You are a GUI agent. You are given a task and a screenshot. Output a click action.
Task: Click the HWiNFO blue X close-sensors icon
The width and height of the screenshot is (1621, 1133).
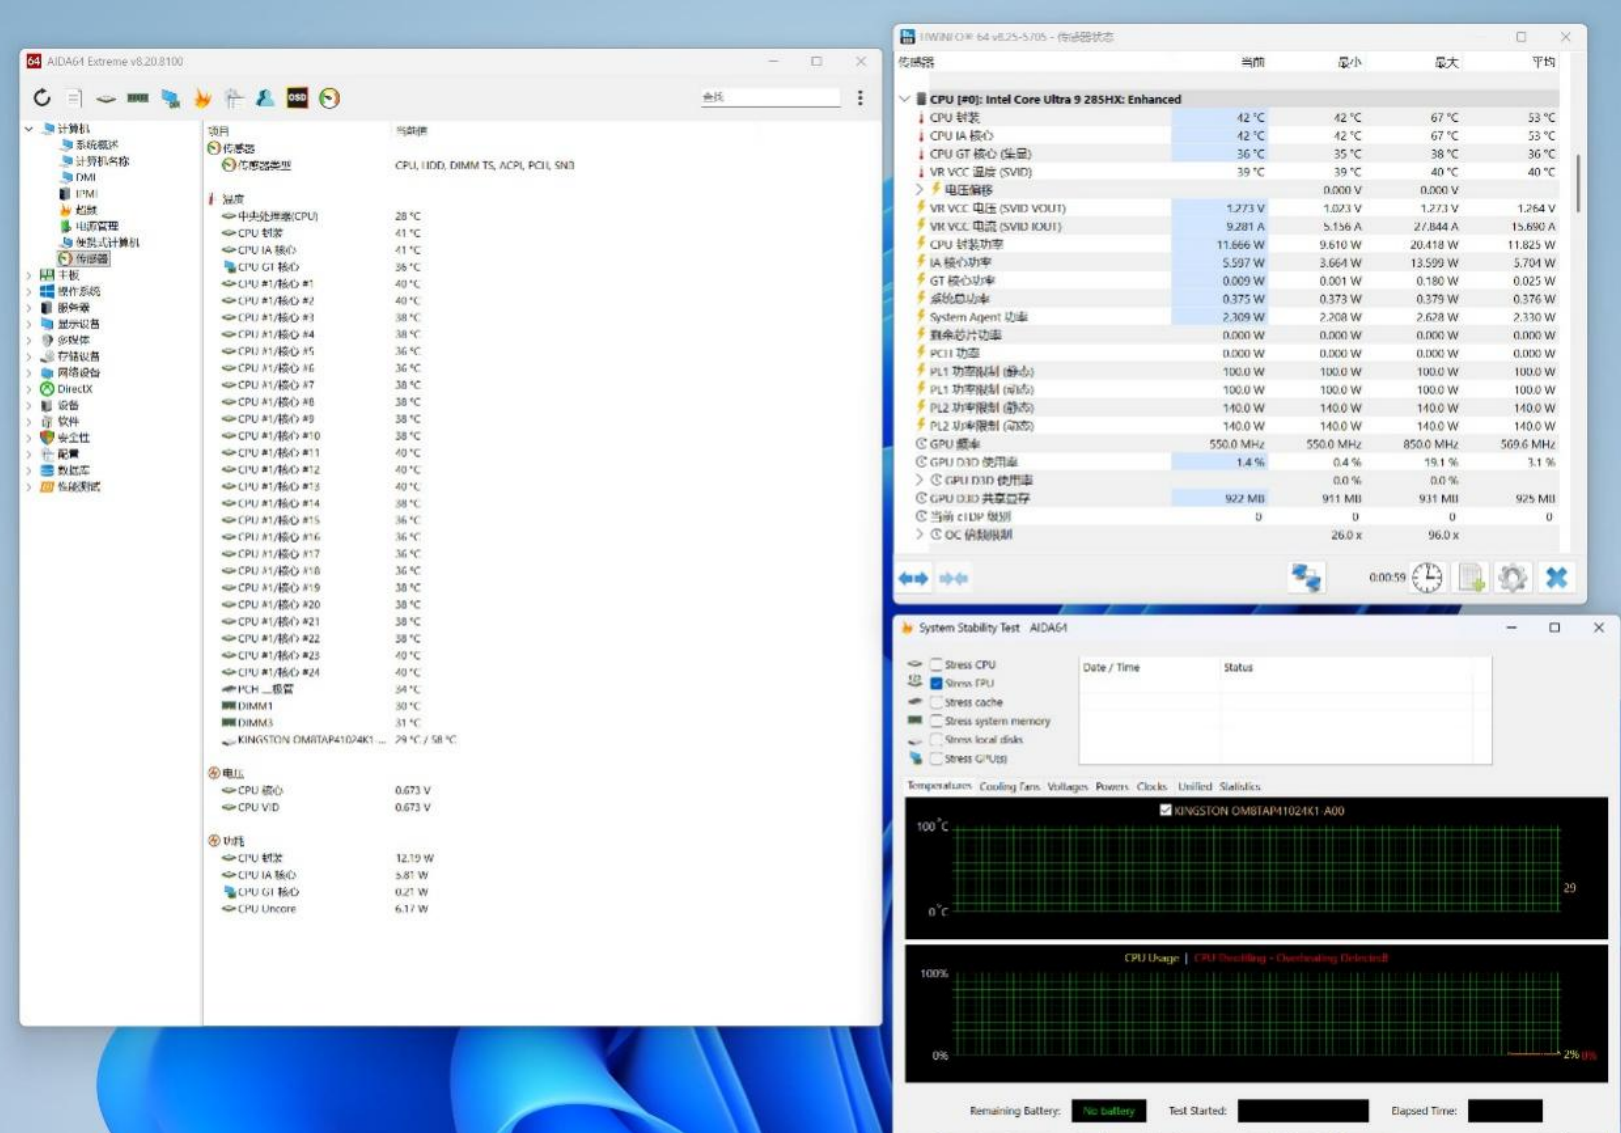point(1556,578)
